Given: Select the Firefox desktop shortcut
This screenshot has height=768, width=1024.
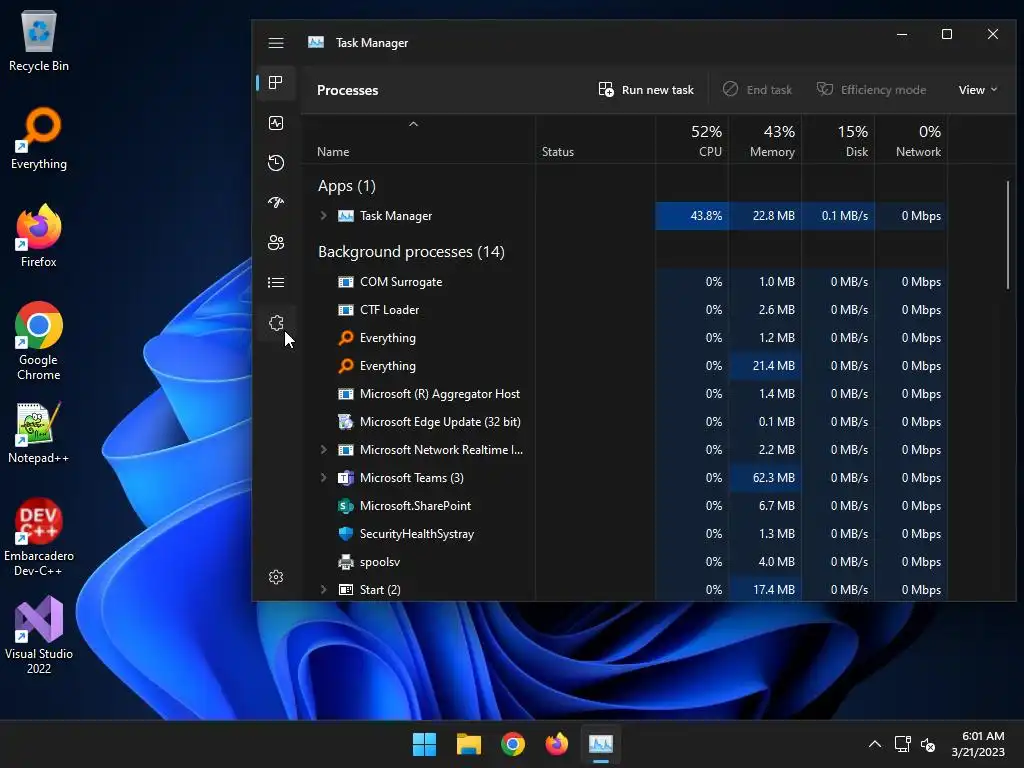Looking at the screenshot, I should (39, 236).
